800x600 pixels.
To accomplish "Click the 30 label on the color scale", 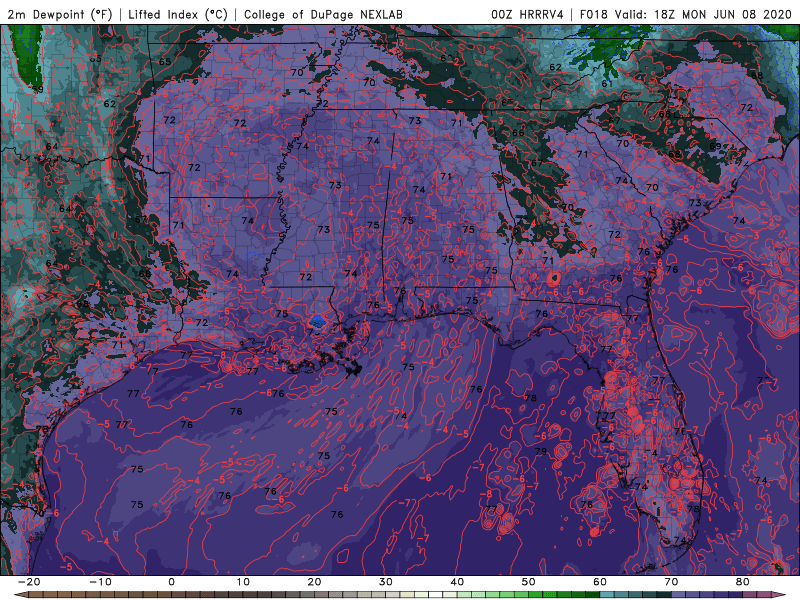I will 386,582.
